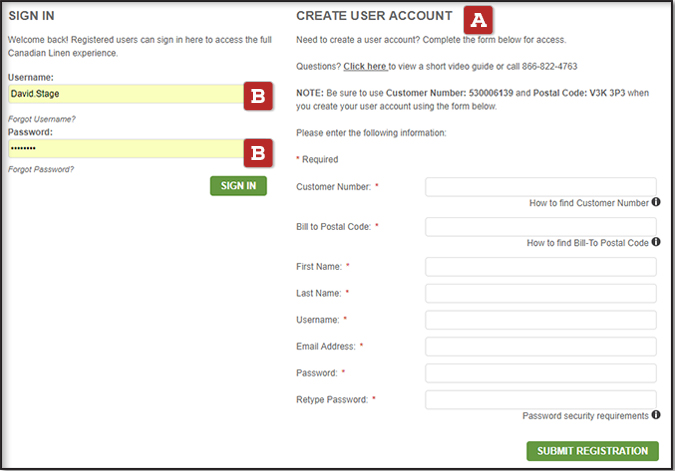Open the Forgot Password link

click(41, 169)
